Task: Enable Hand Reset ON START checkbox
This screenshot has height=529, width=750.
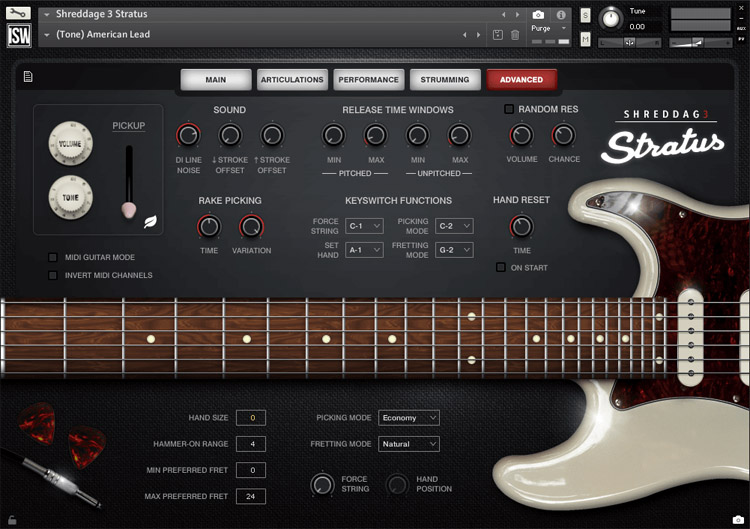Action: pos(501,267)
